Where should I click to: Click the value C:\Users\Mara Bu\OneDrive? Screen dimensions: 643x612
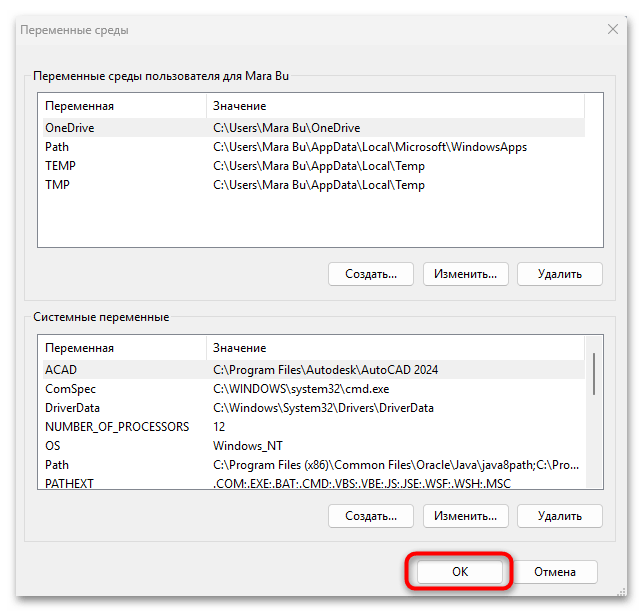click(x=286, y=128)
